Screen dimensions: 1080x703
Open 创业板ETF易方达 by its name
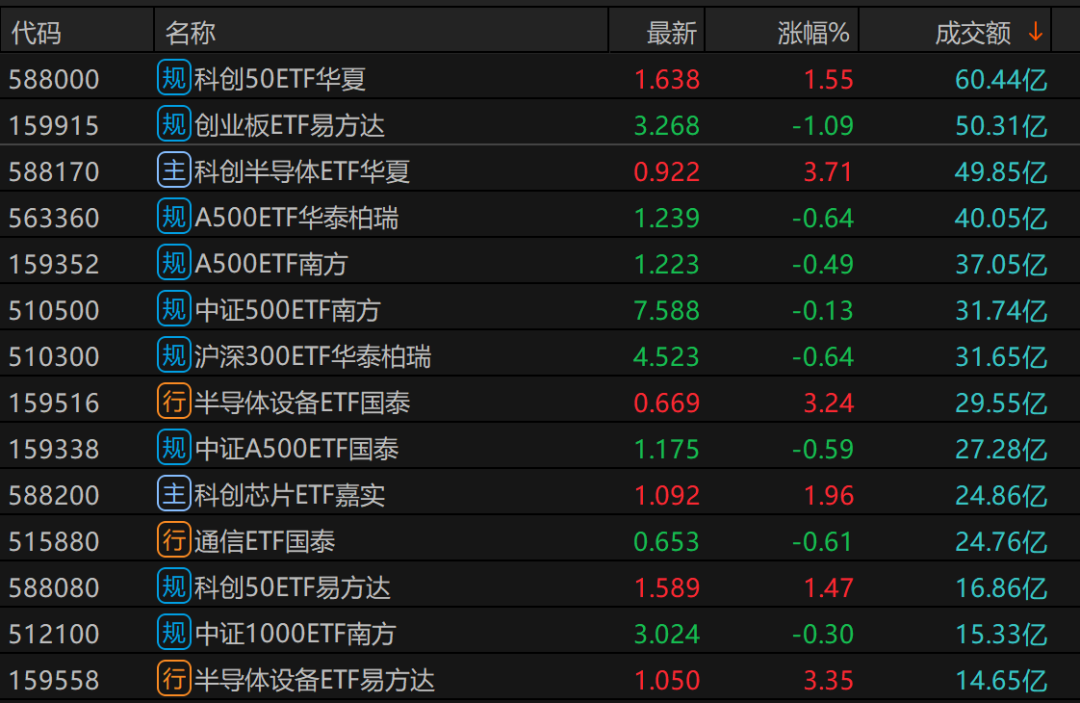pyautogui.click(x=289, y=125)
